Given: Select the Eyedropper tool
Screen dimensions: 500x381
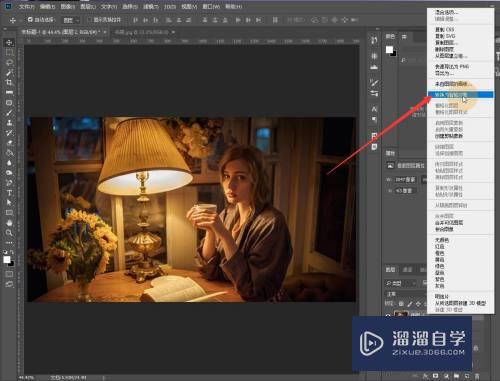Looking at the screenshot, I should [9, 92].
